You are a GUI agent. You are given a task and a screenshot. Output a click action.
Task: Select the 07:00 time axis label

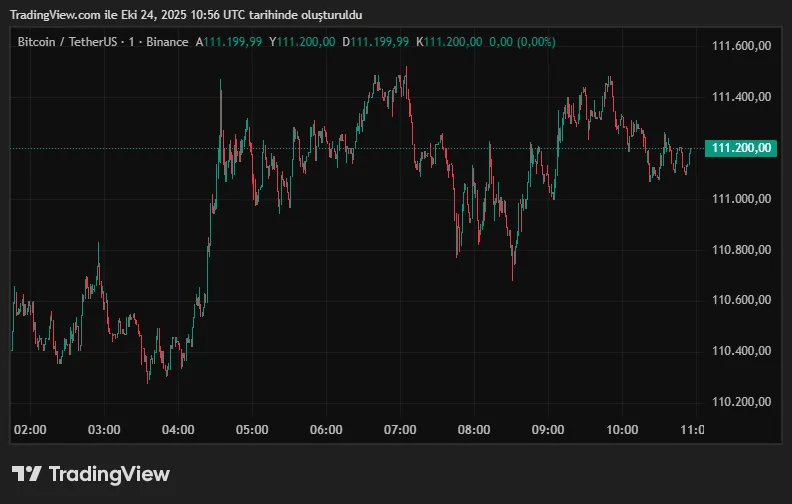coord(400,429)
